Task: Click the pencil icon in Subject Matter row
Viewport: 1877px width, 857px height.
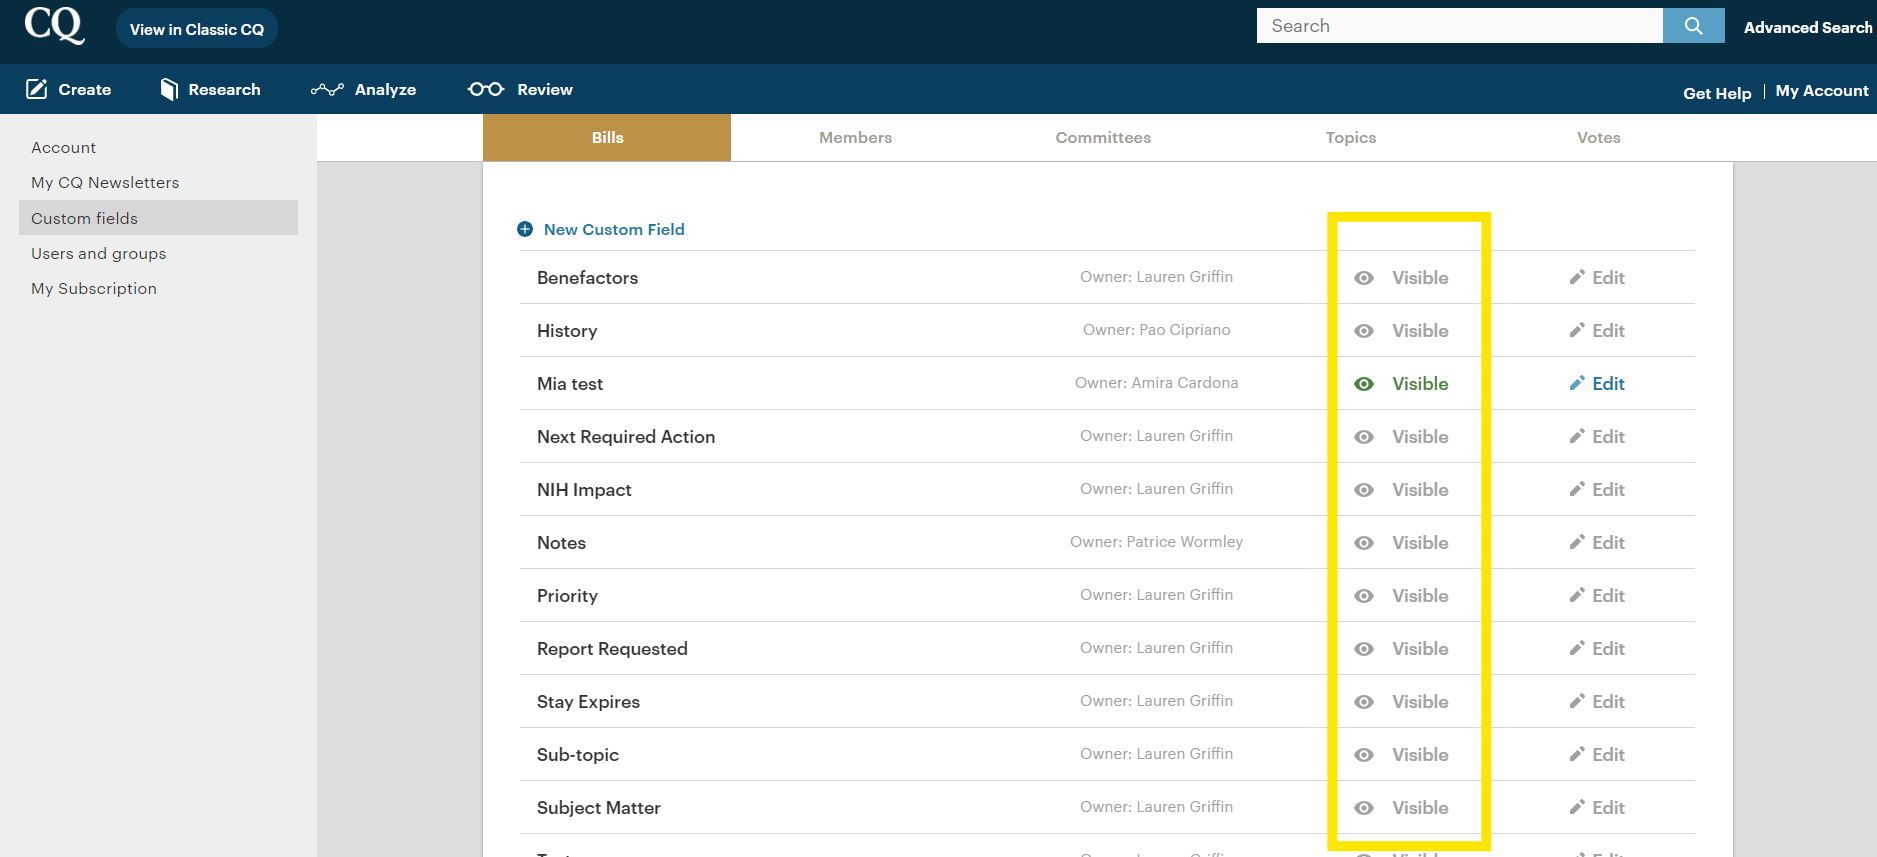Action: 1577,807
